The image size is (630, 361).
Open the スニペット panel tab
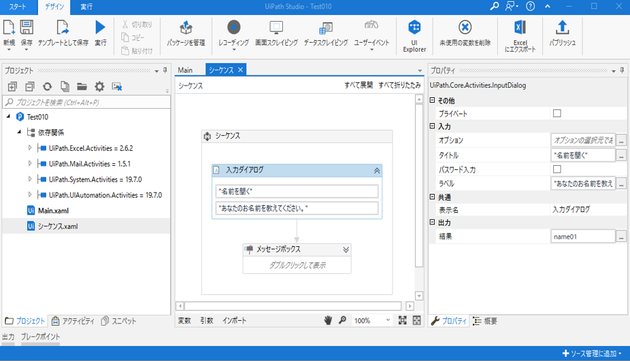(119, 321)
